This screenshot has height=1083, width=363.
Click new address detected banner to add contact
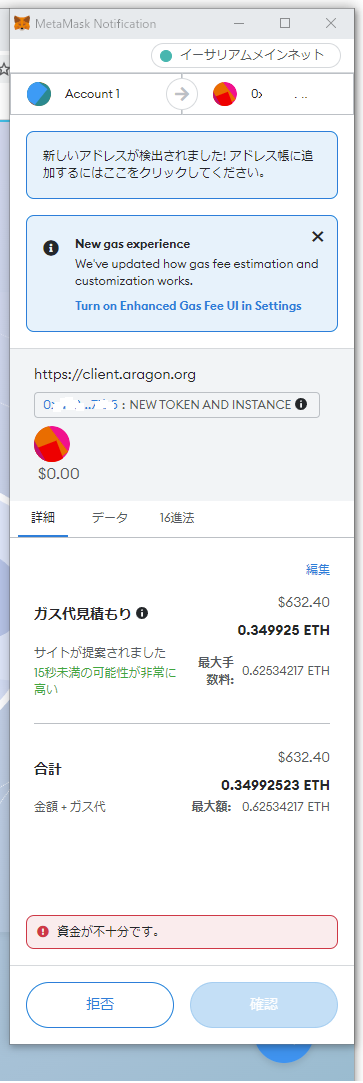(x=182, y=164)
